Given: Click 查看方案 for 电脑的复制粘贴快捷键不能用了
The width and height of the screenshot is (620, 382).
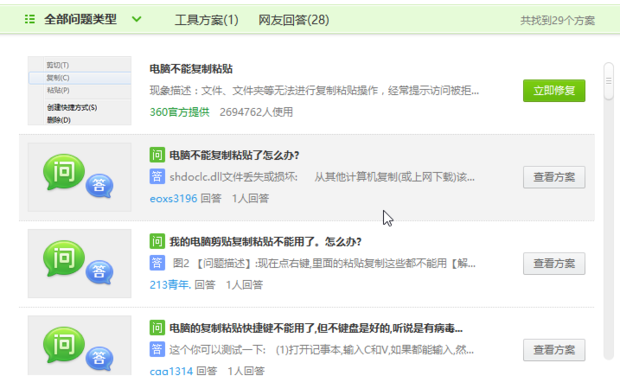Looking at the screenshot, I should tap(554, 350).
